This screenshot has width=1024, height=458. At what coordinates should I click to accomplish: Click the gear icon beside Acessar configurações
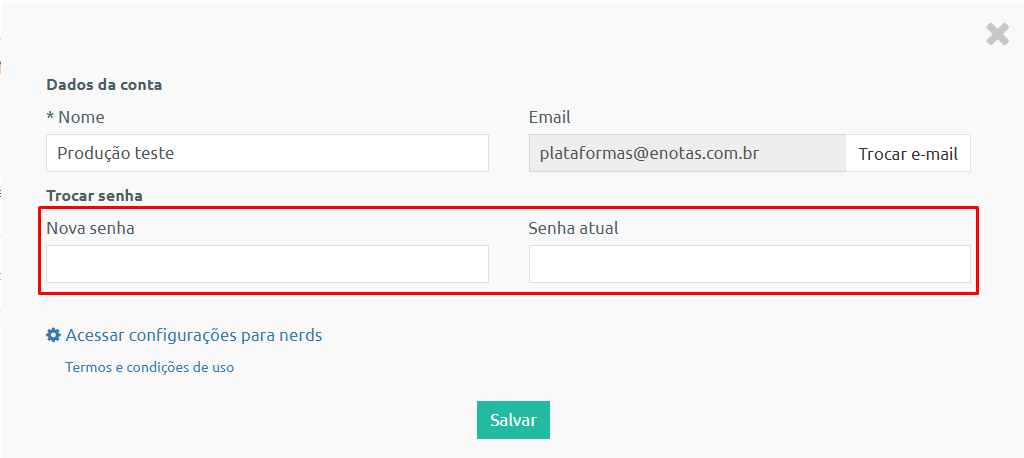click(x=53, y=335)
